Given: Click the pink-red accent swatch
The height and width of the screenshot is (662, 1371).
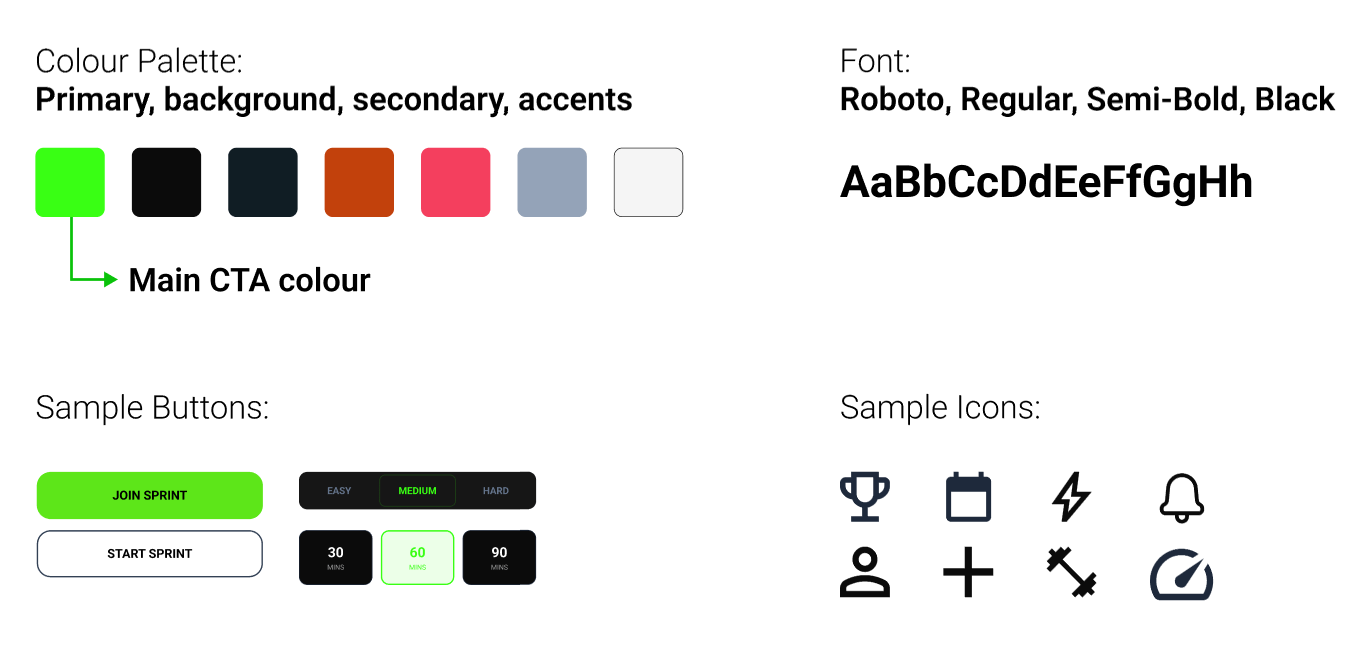Looking at the screenshot, I should click(x=455, y=182).
